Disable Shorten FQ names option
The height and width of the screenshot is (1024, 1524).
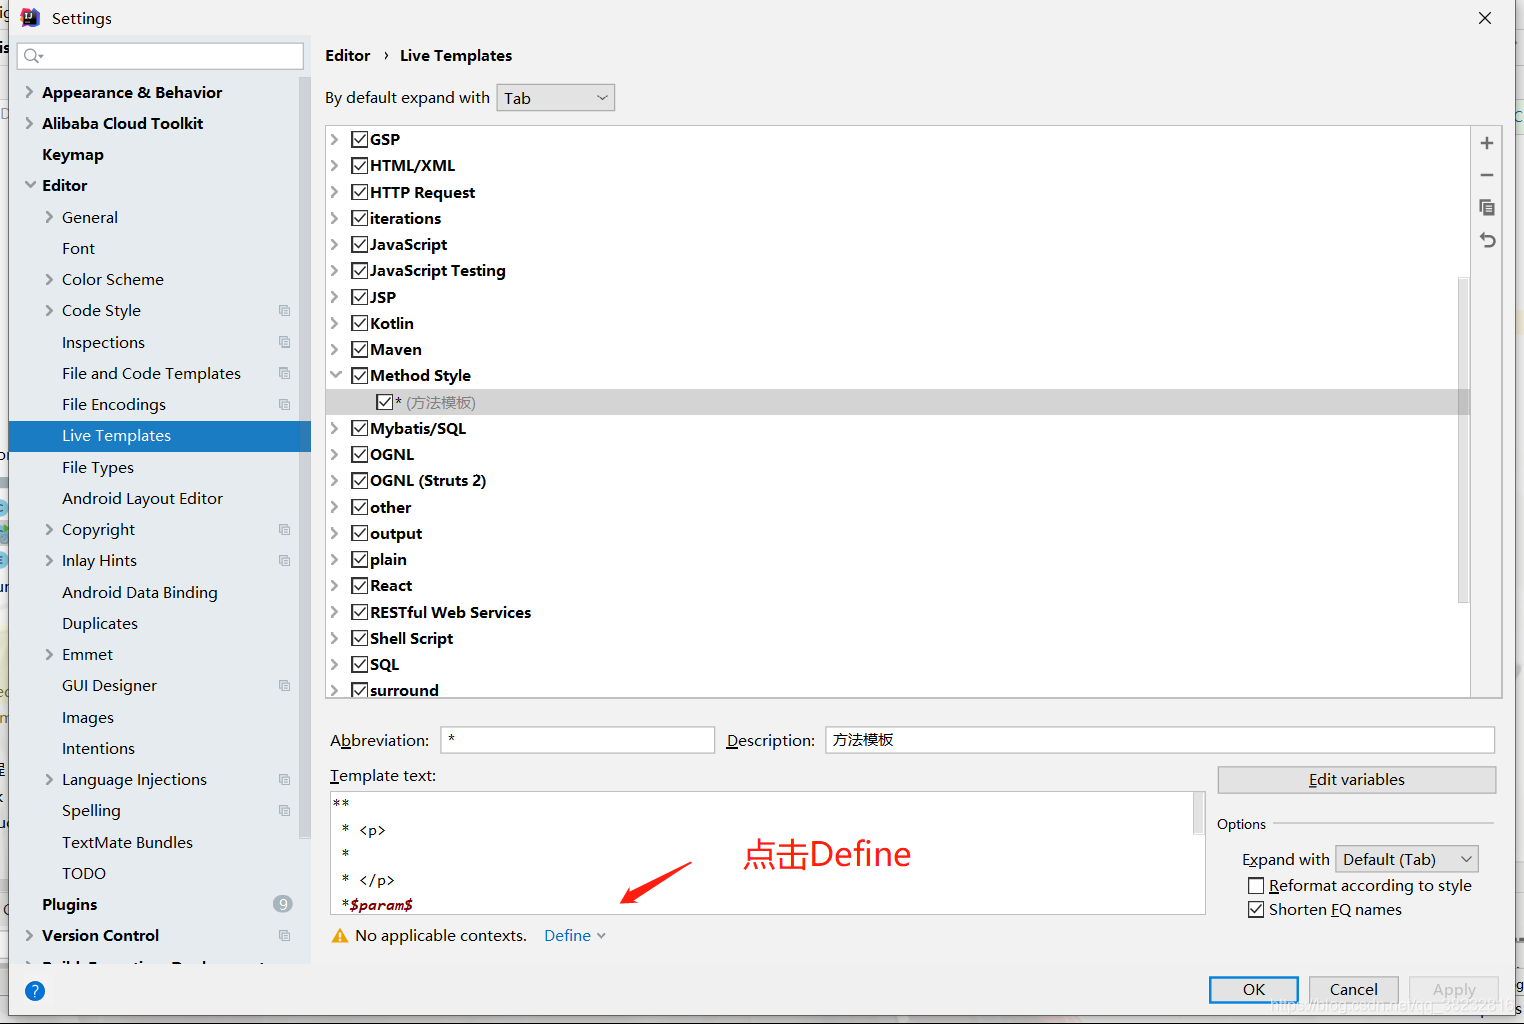click(x=1256, y=910)
